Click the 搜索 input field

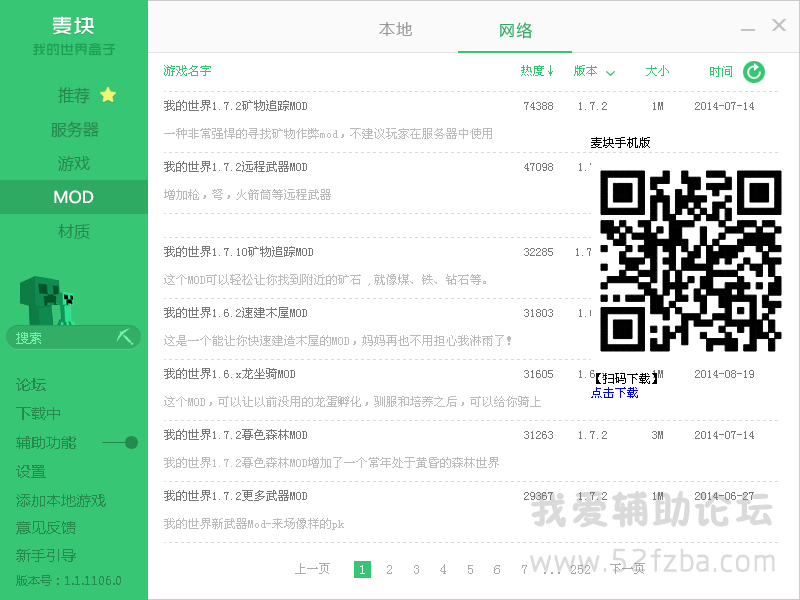73,338
